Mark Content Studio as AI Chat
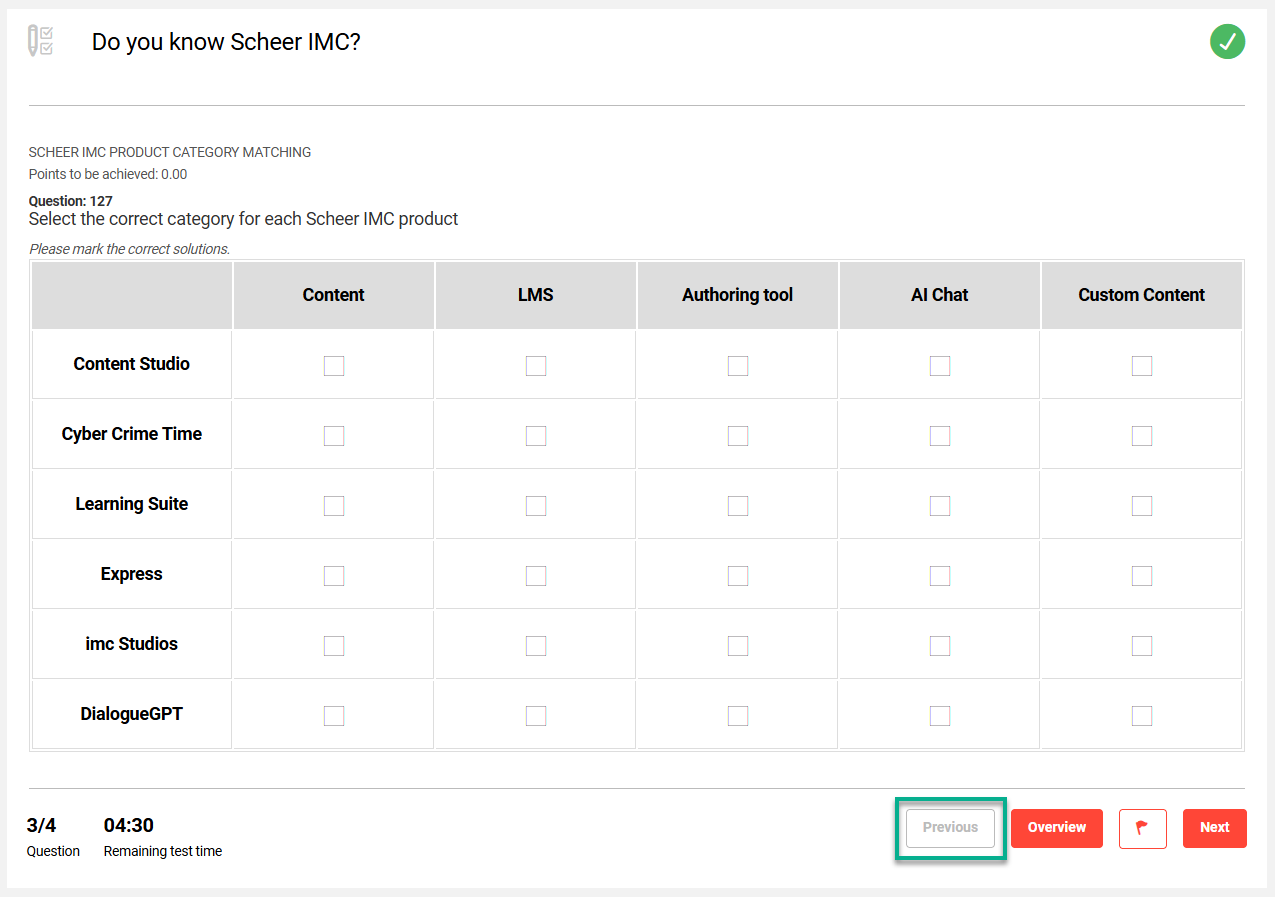 pos(940,366)
